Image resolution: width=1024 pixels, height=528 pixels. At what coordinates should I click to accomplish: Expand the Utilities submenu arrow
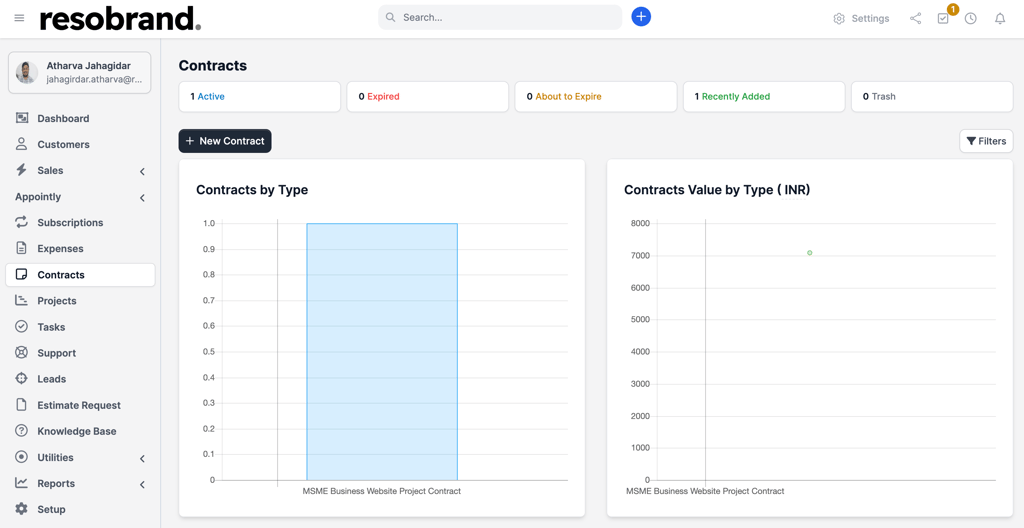142,458
